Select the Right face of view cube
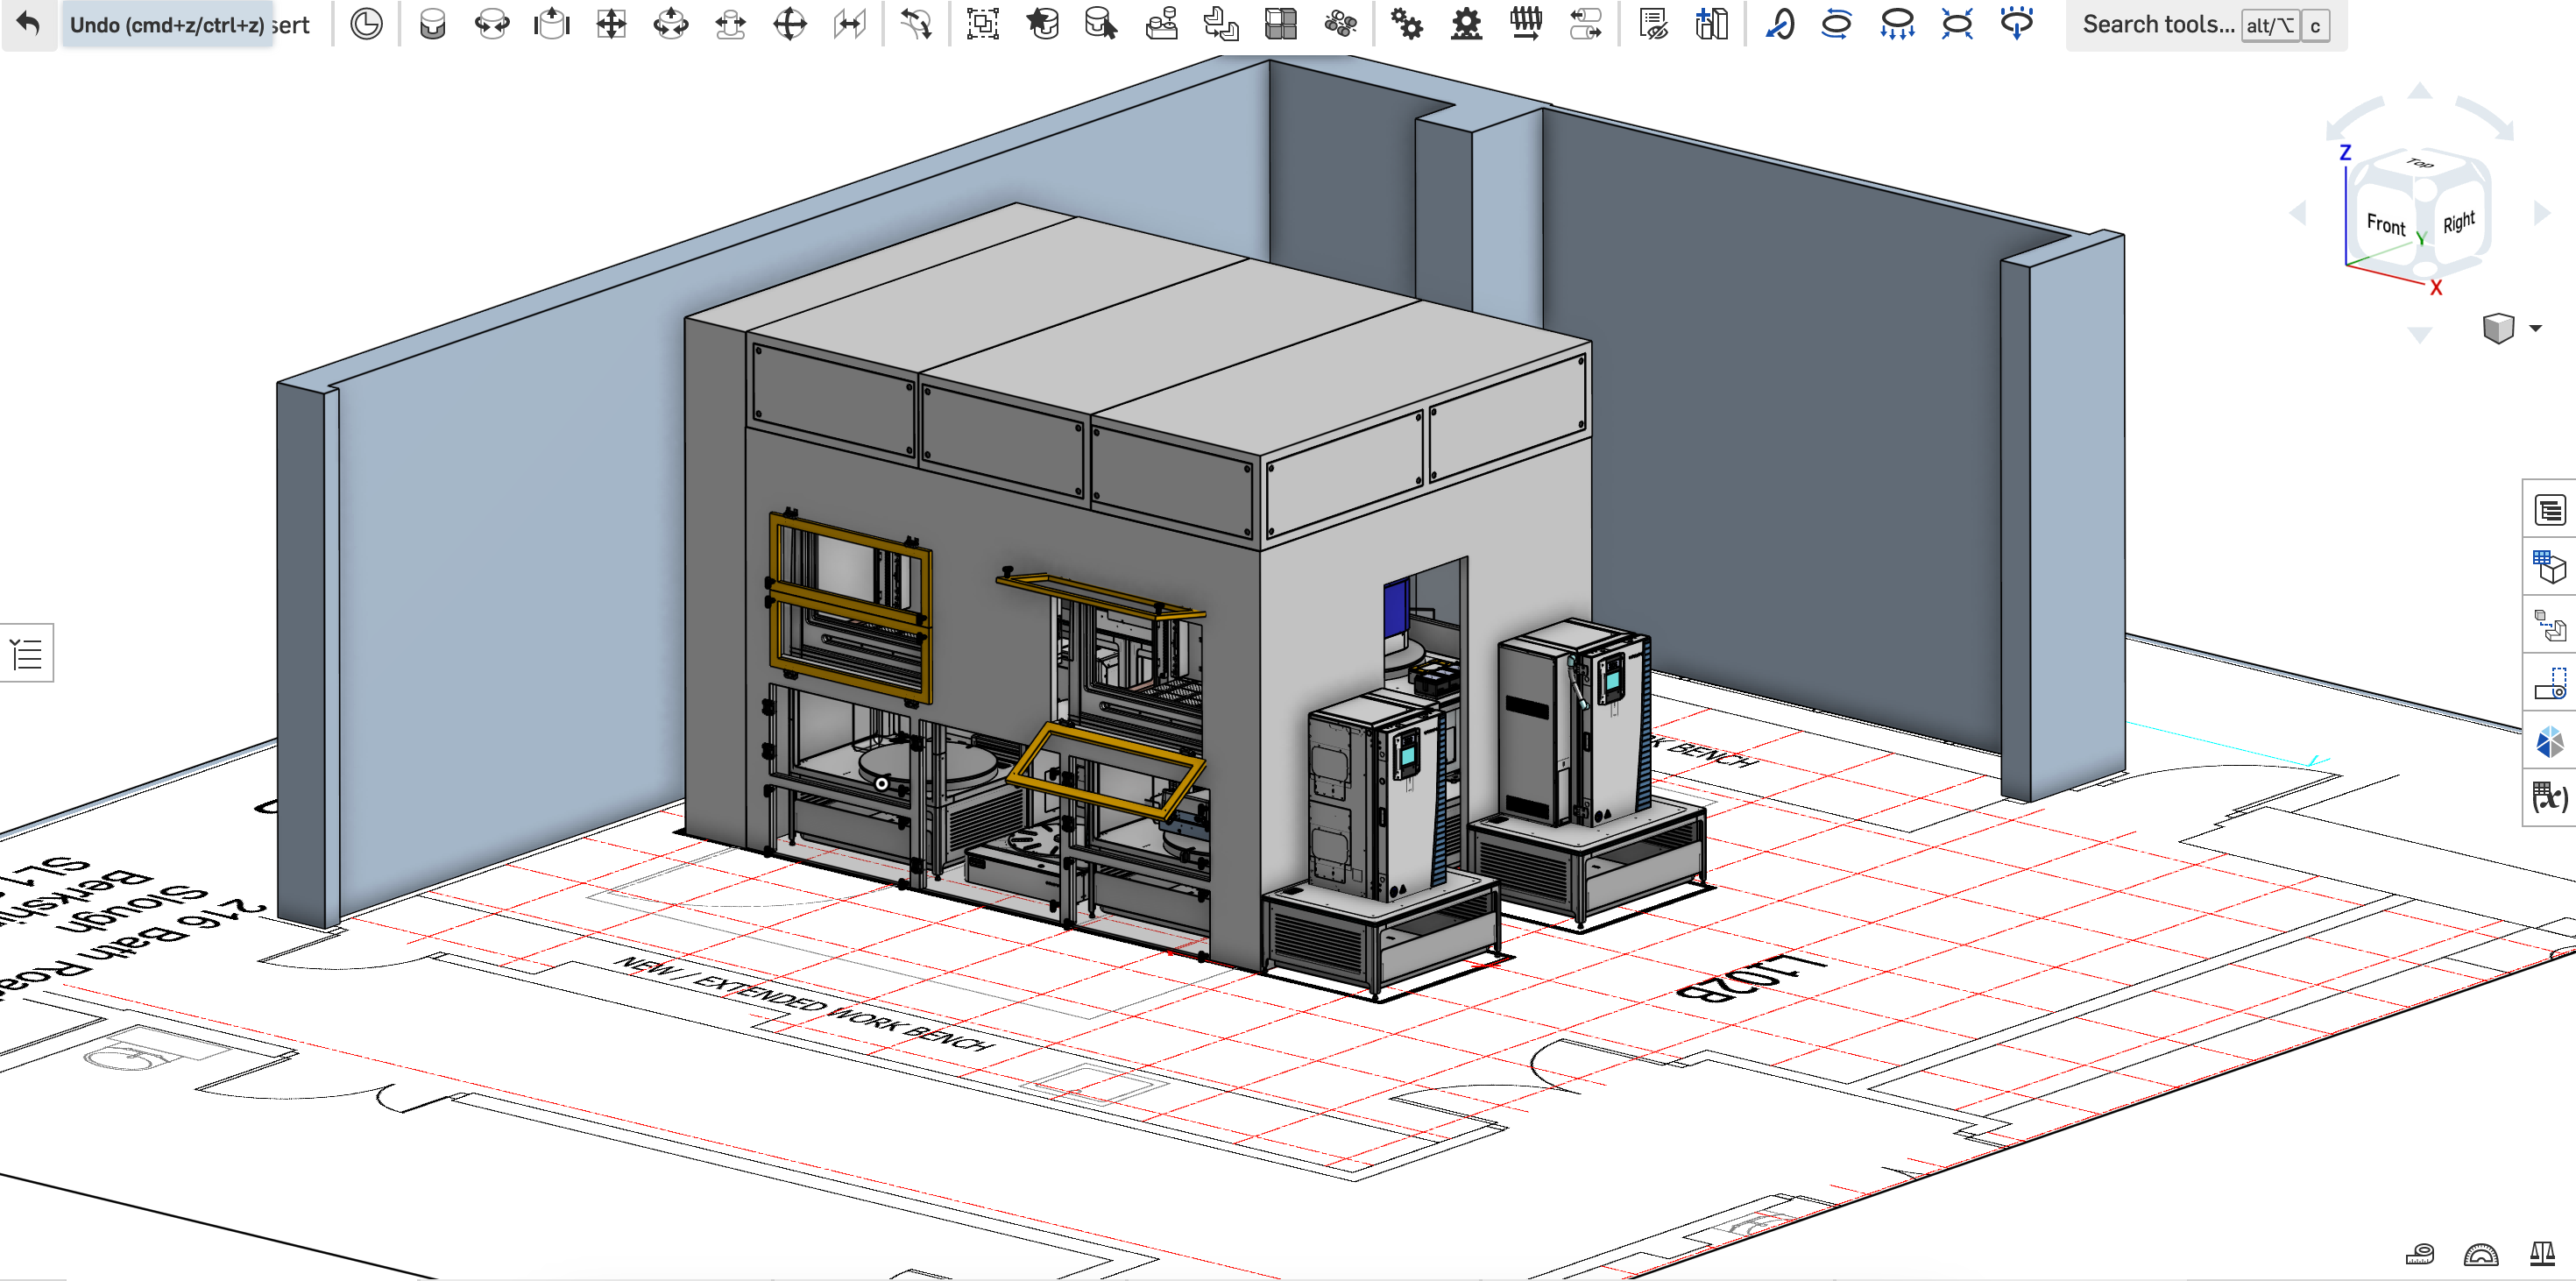The height and width of the screenshot is (1281, 2576). pyautogui.click(x=2459, y=221)
